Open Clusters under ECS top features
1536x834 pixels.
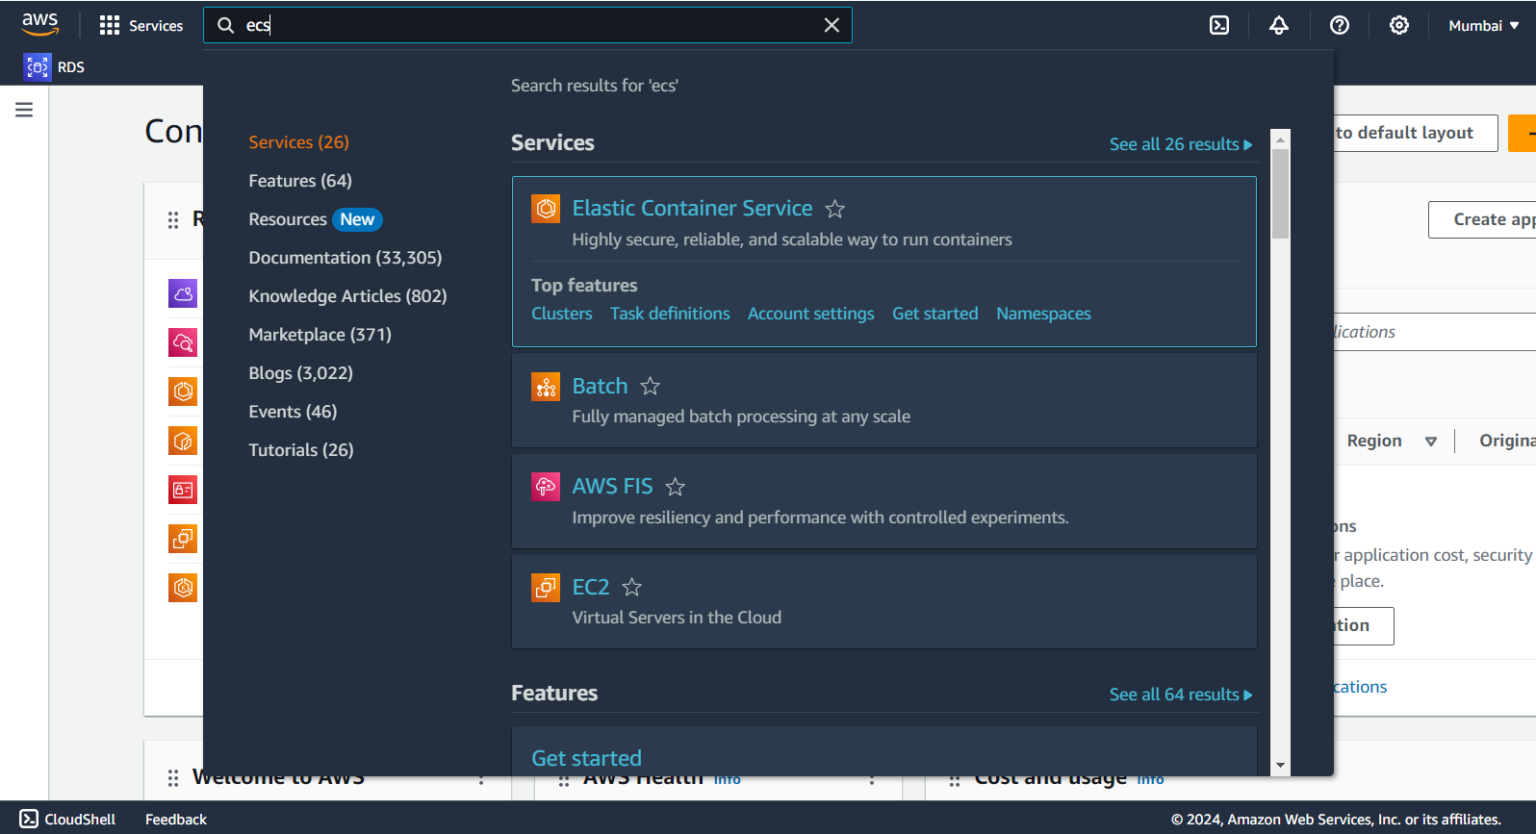tap(561, 313)
